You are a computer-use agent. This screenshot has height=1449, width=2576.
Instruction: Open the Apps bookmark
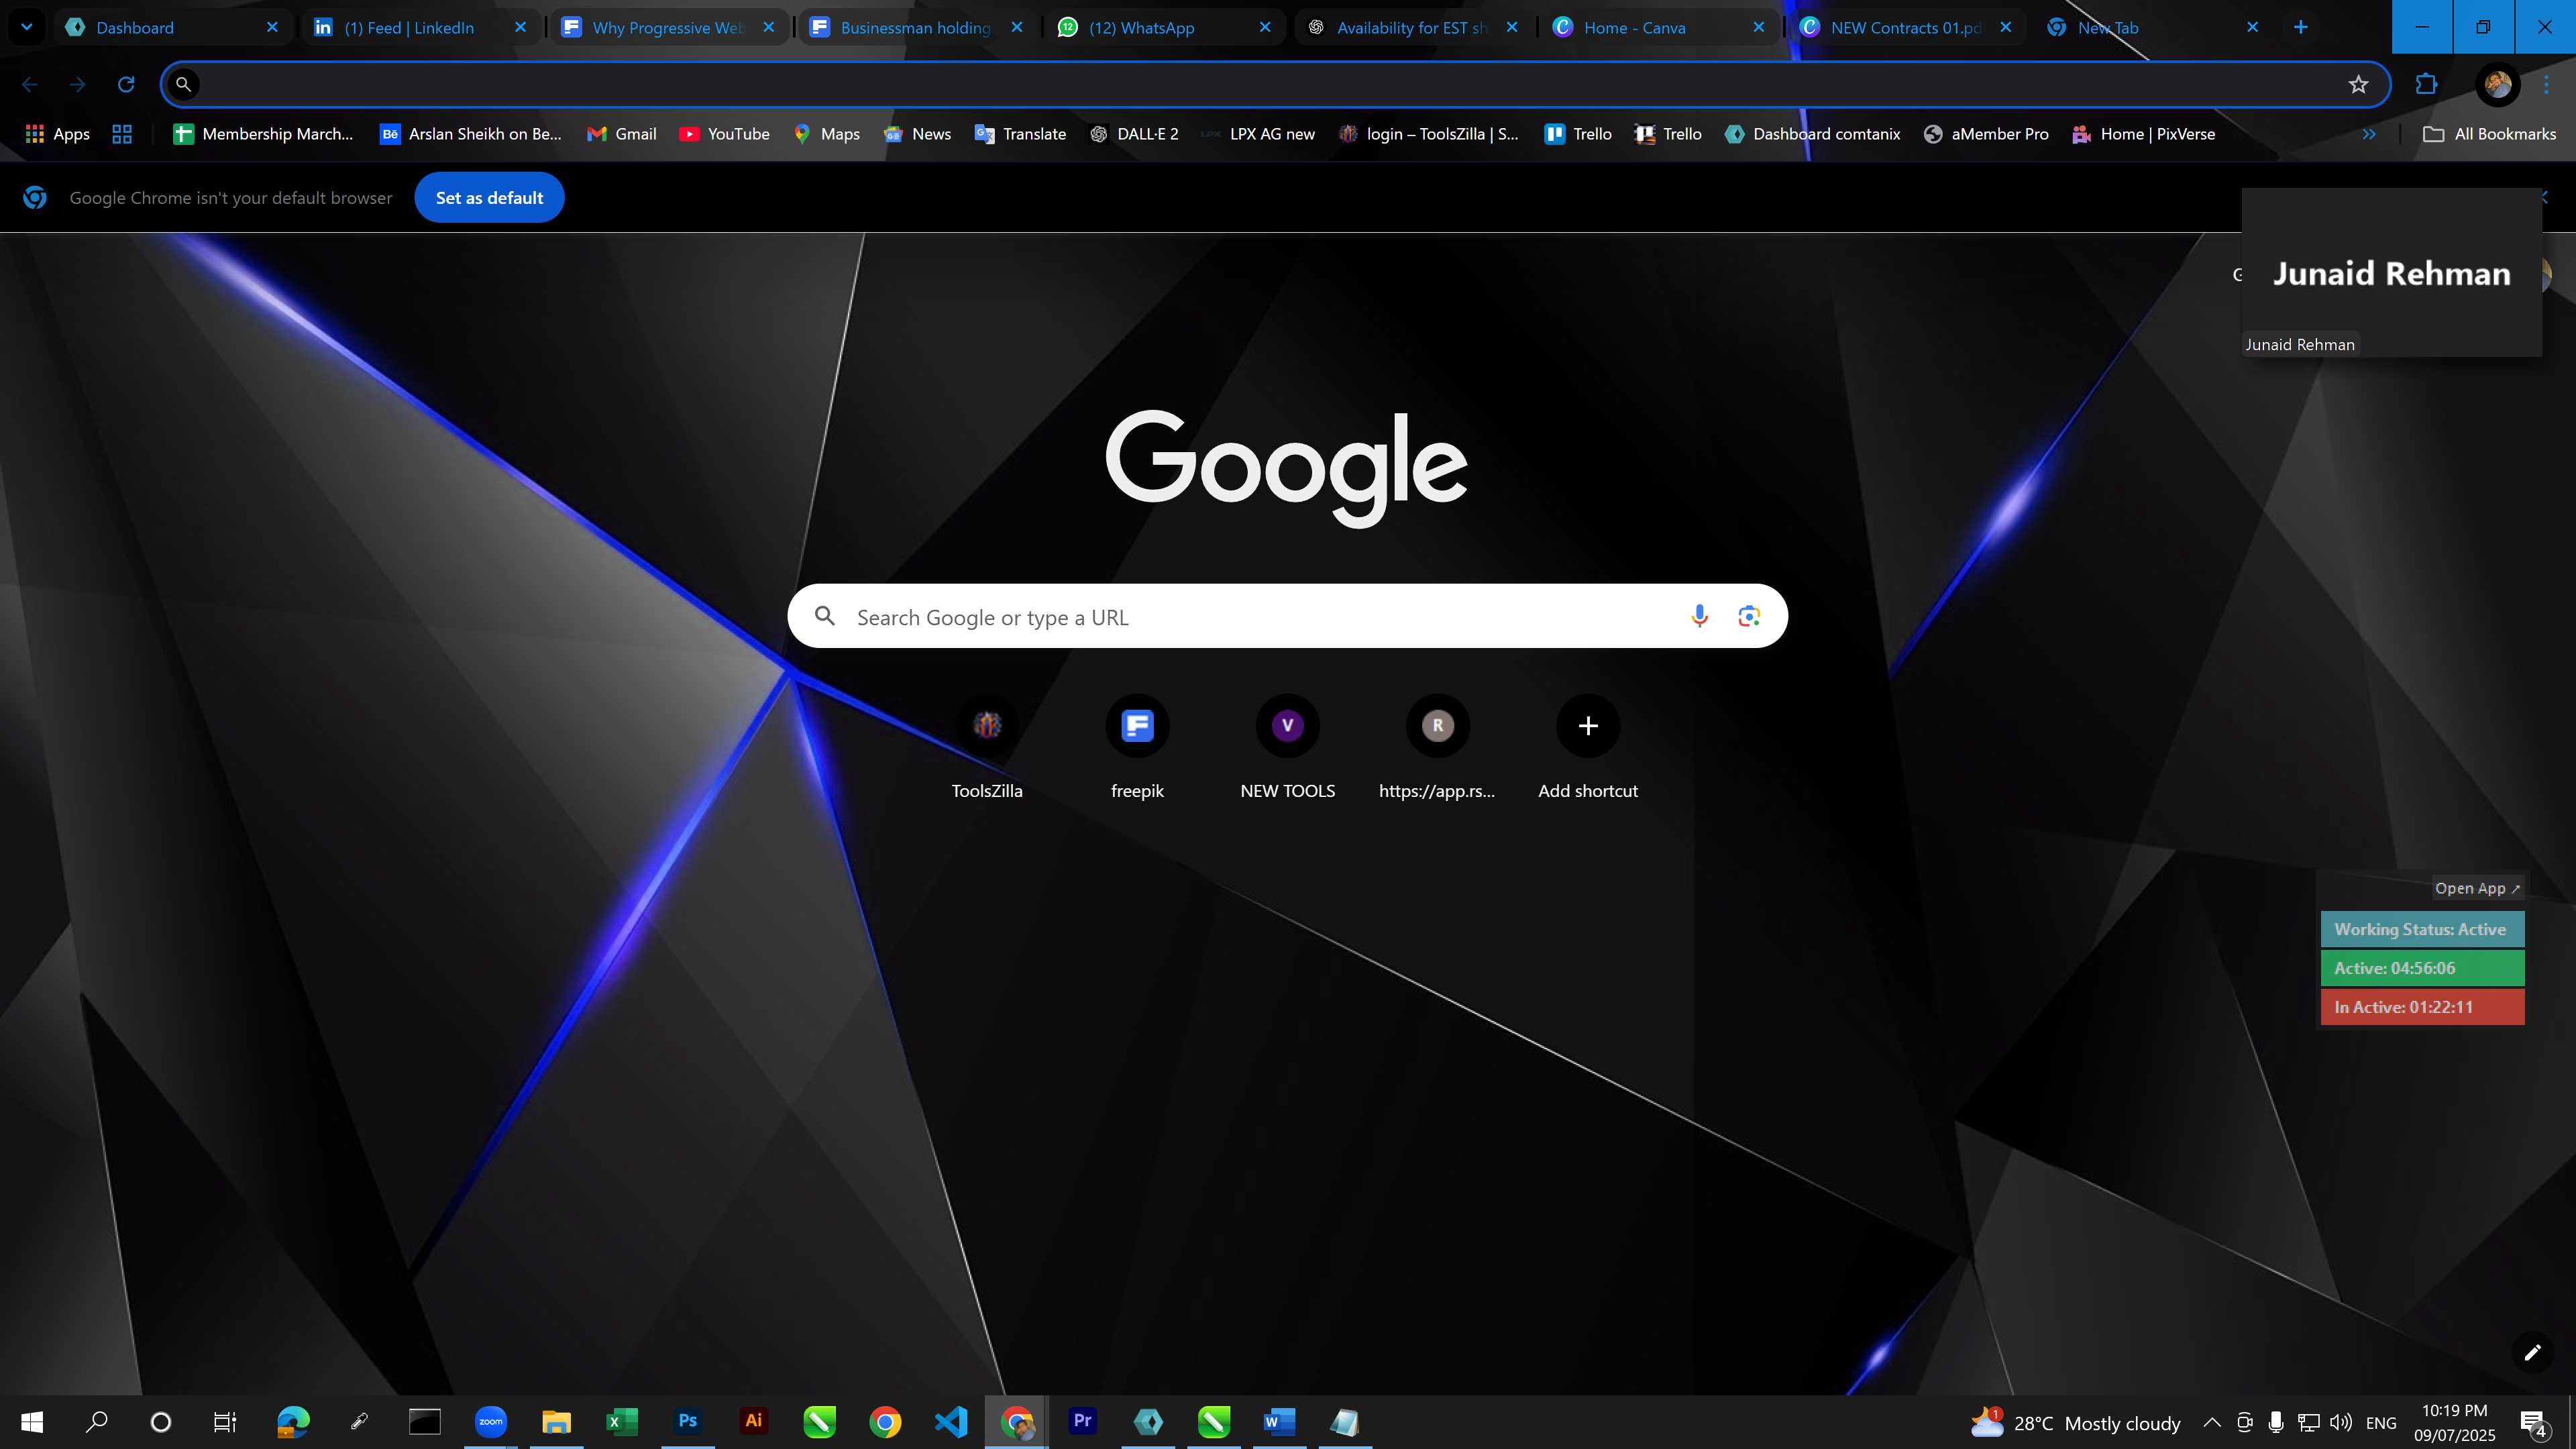(x=58, y=134)
